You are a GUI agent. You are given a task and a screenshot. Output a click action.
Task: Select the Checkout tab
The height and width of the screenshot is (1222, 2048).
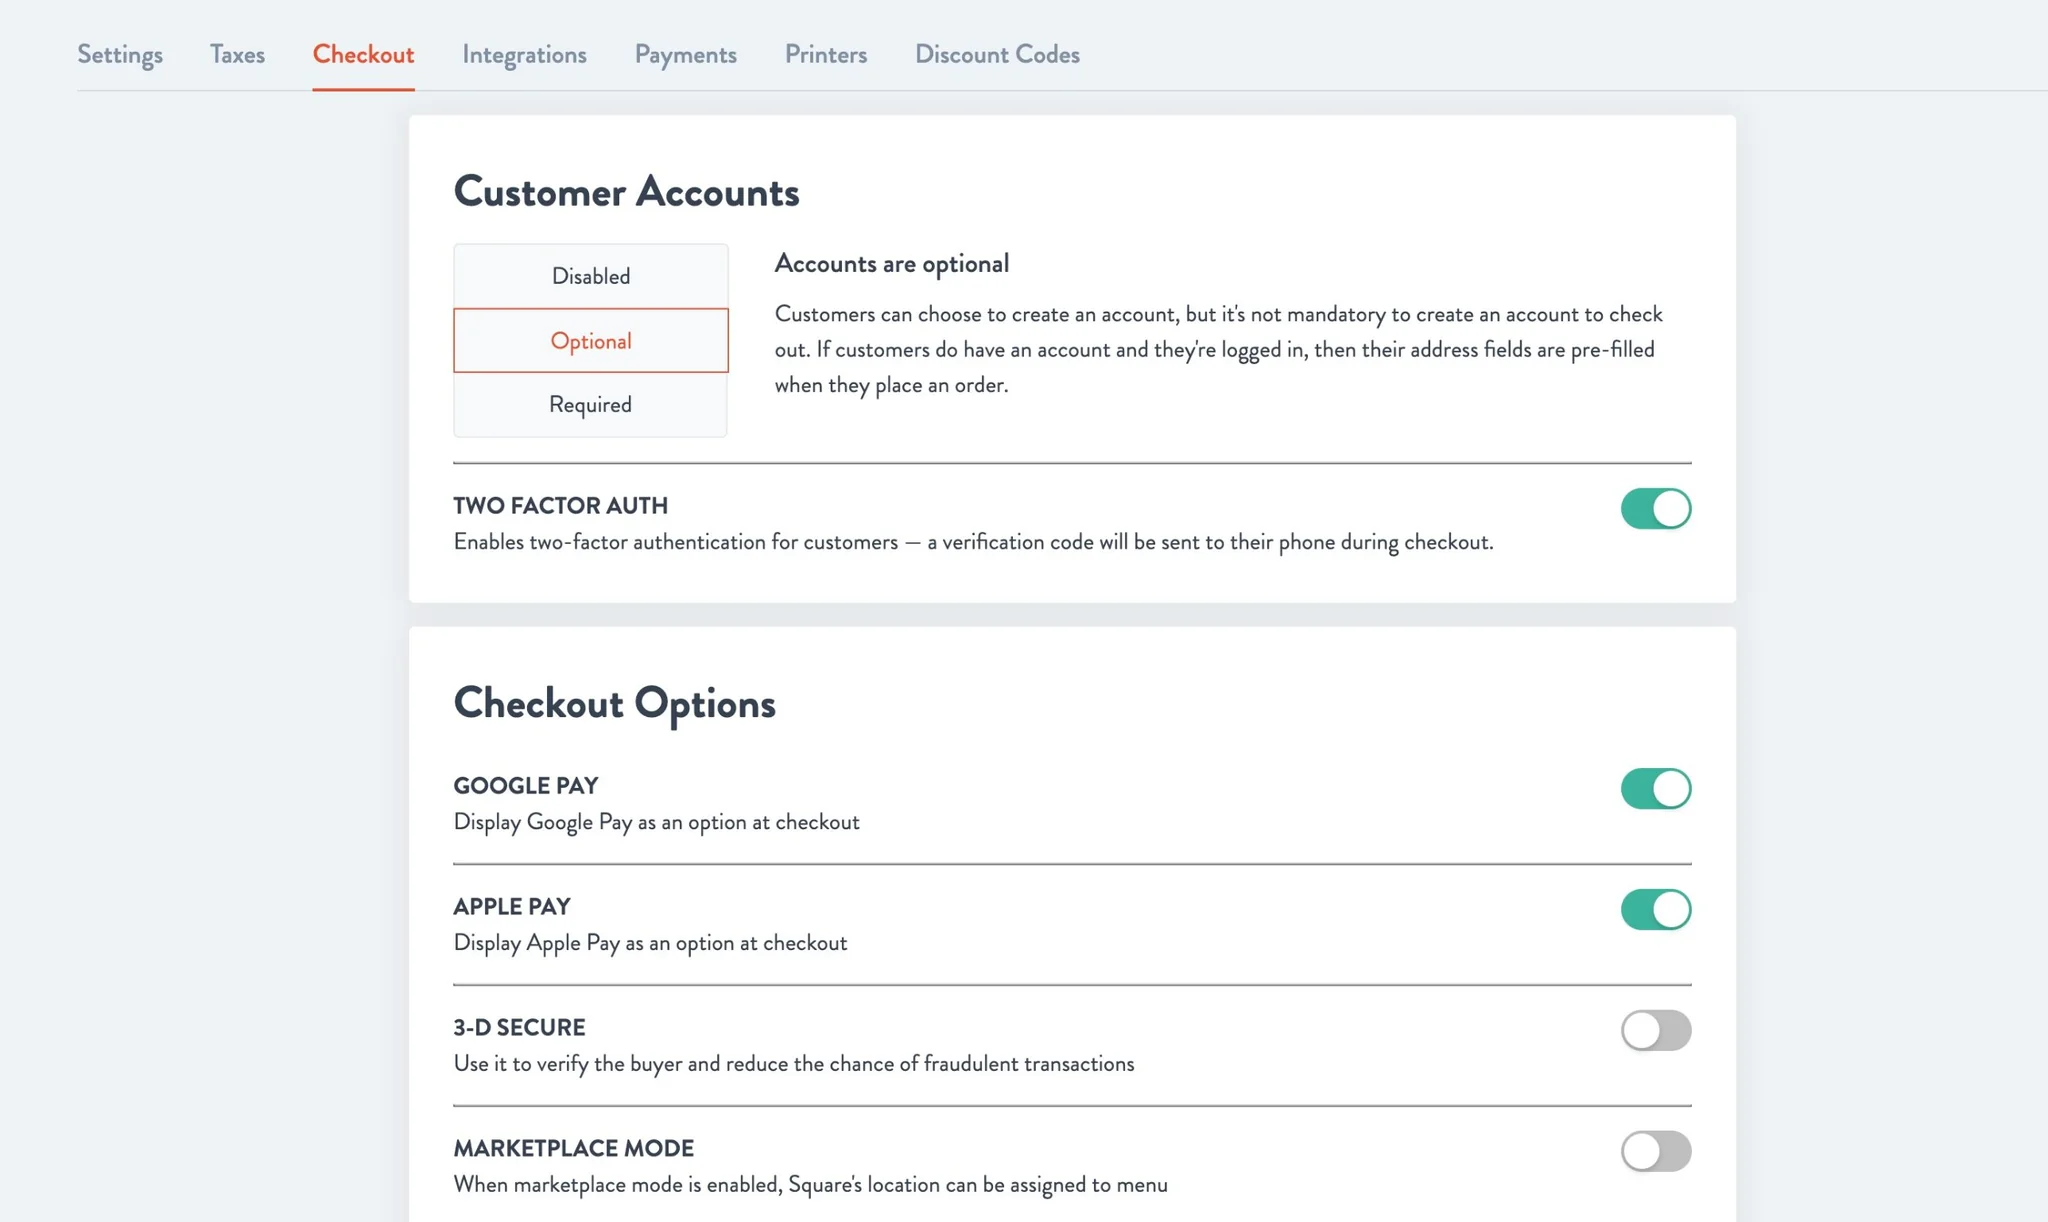pos(363,54)
